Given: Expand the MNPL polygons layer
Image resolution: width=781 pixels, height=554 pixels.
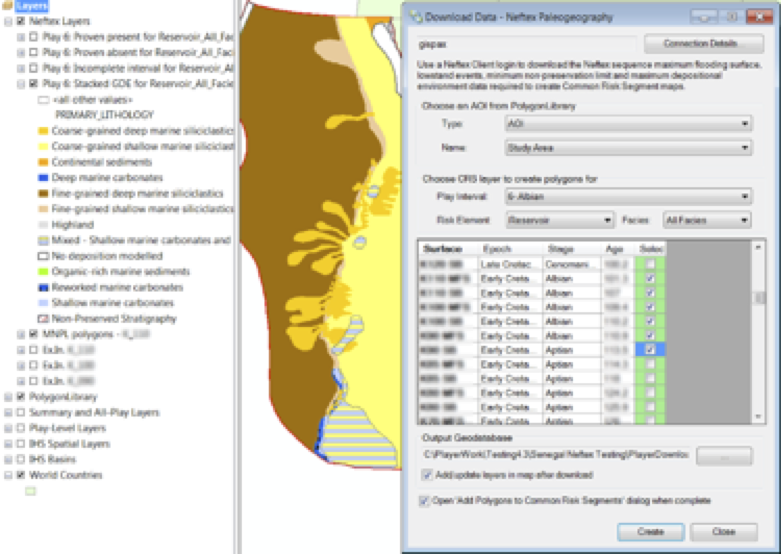Looking at the screenshot, I should (x=21, y=335).
